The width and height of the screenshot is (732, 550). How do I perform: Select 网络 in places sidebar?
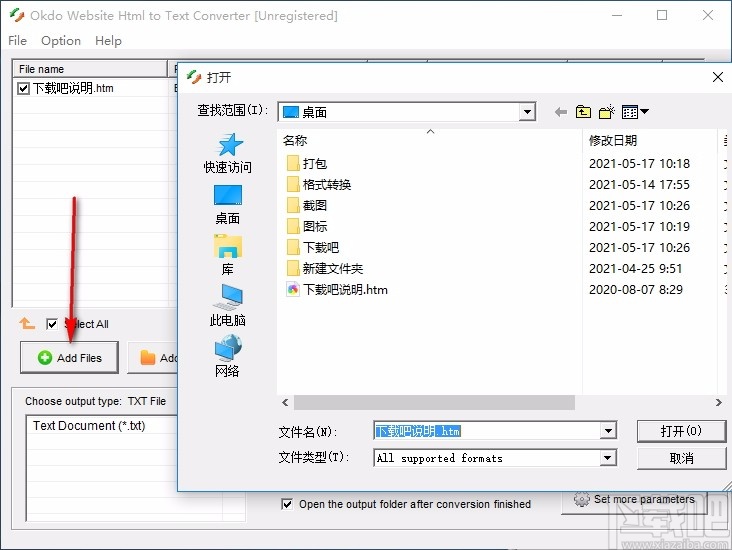point(228,357)
